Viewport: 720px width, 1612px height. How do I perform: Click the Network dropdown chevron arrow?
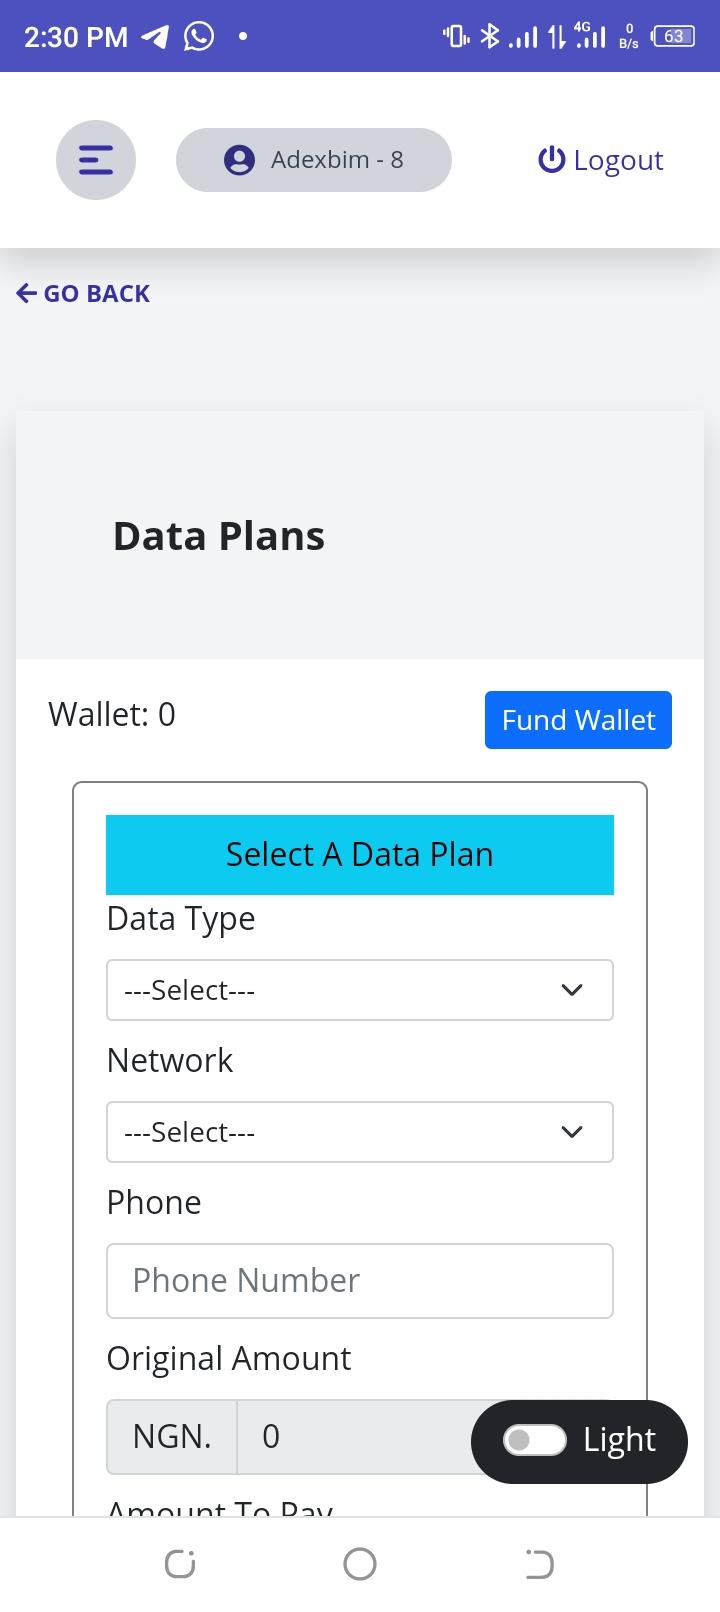(572, 1132)
